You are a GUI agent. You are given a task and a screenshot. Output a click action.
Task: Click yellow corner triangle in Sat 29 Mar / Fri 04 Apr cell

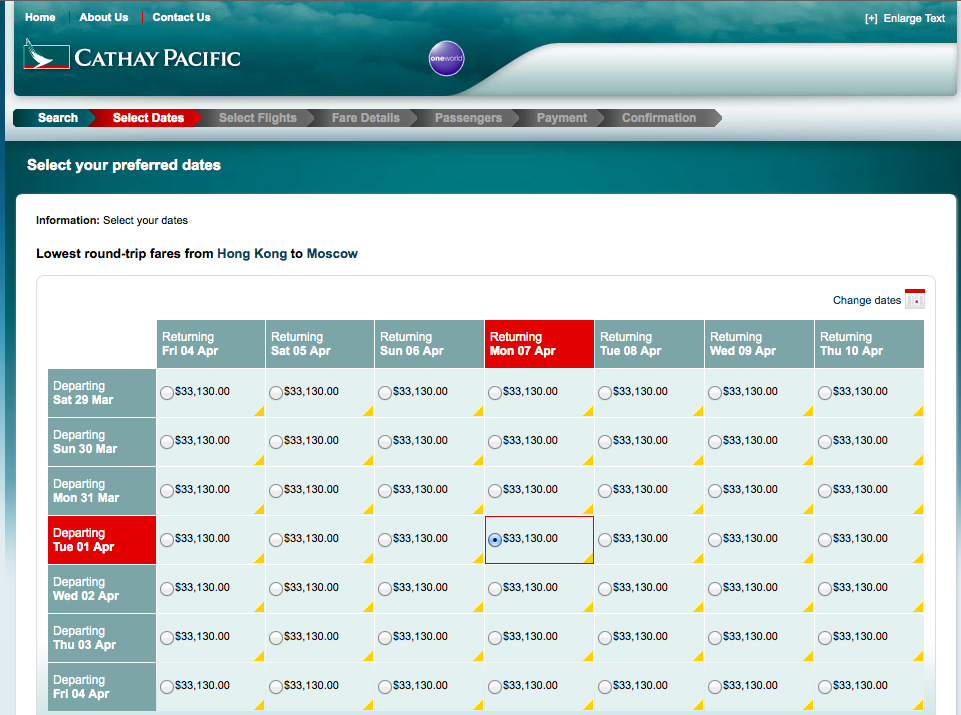260,411
